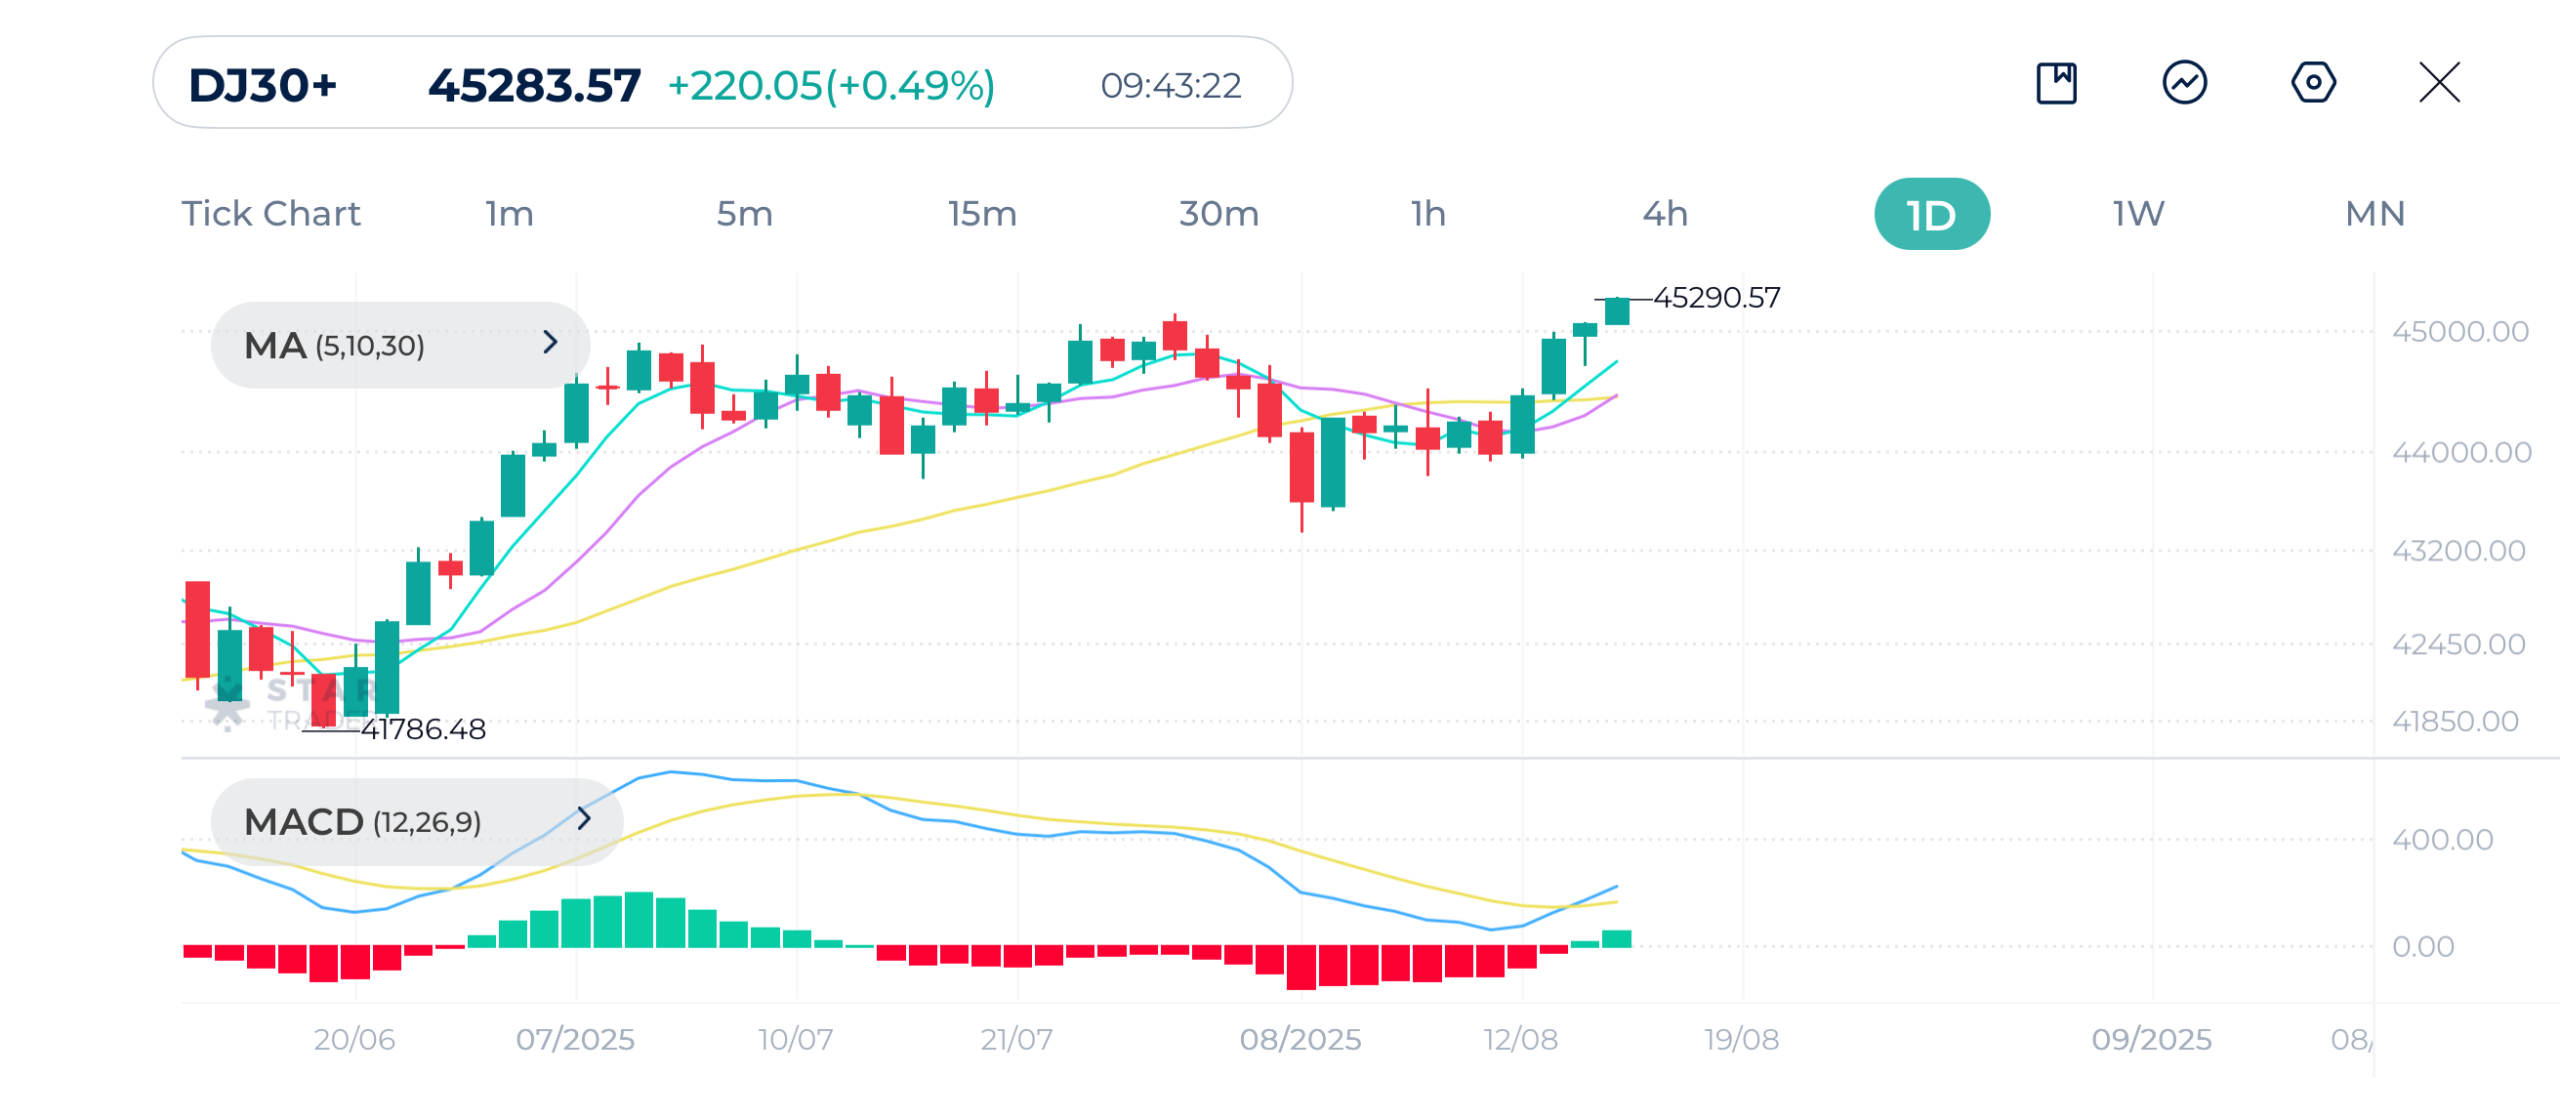
Task: Switch to Tick Chart view
Action: [270, 214]
